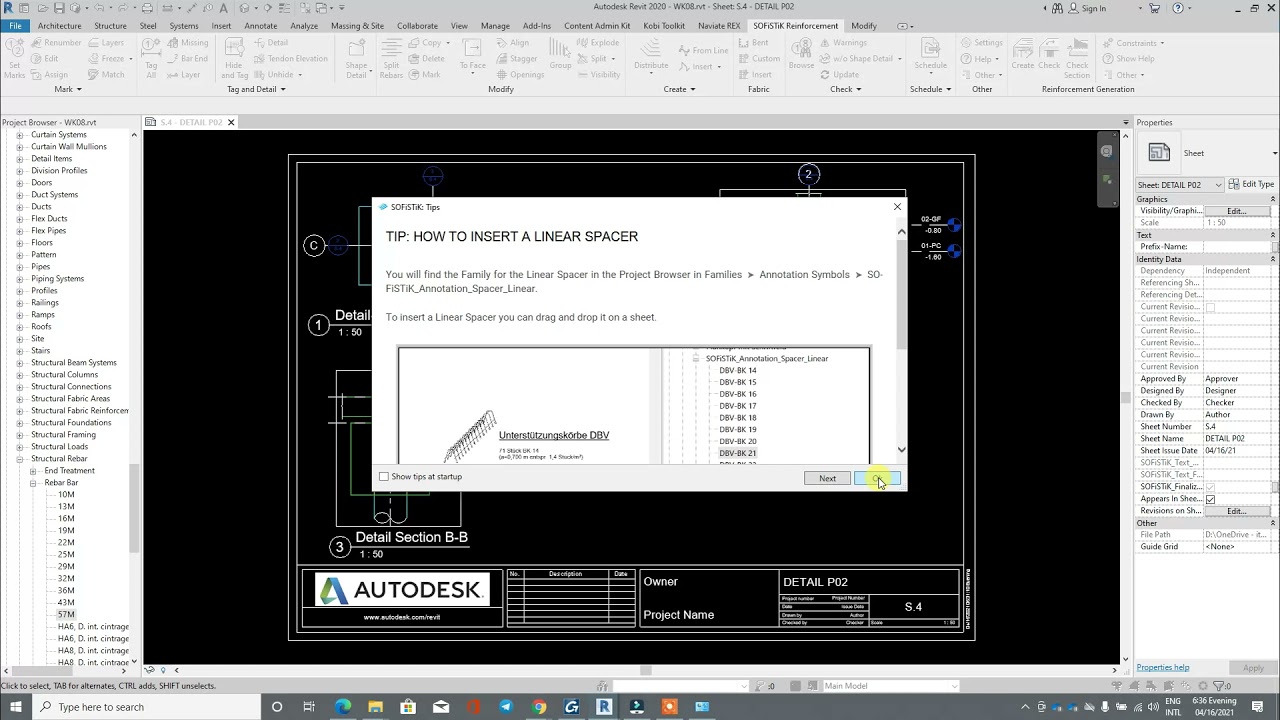Click the Task View taskbar icon

pyautogui.click(x=309, y=707)
